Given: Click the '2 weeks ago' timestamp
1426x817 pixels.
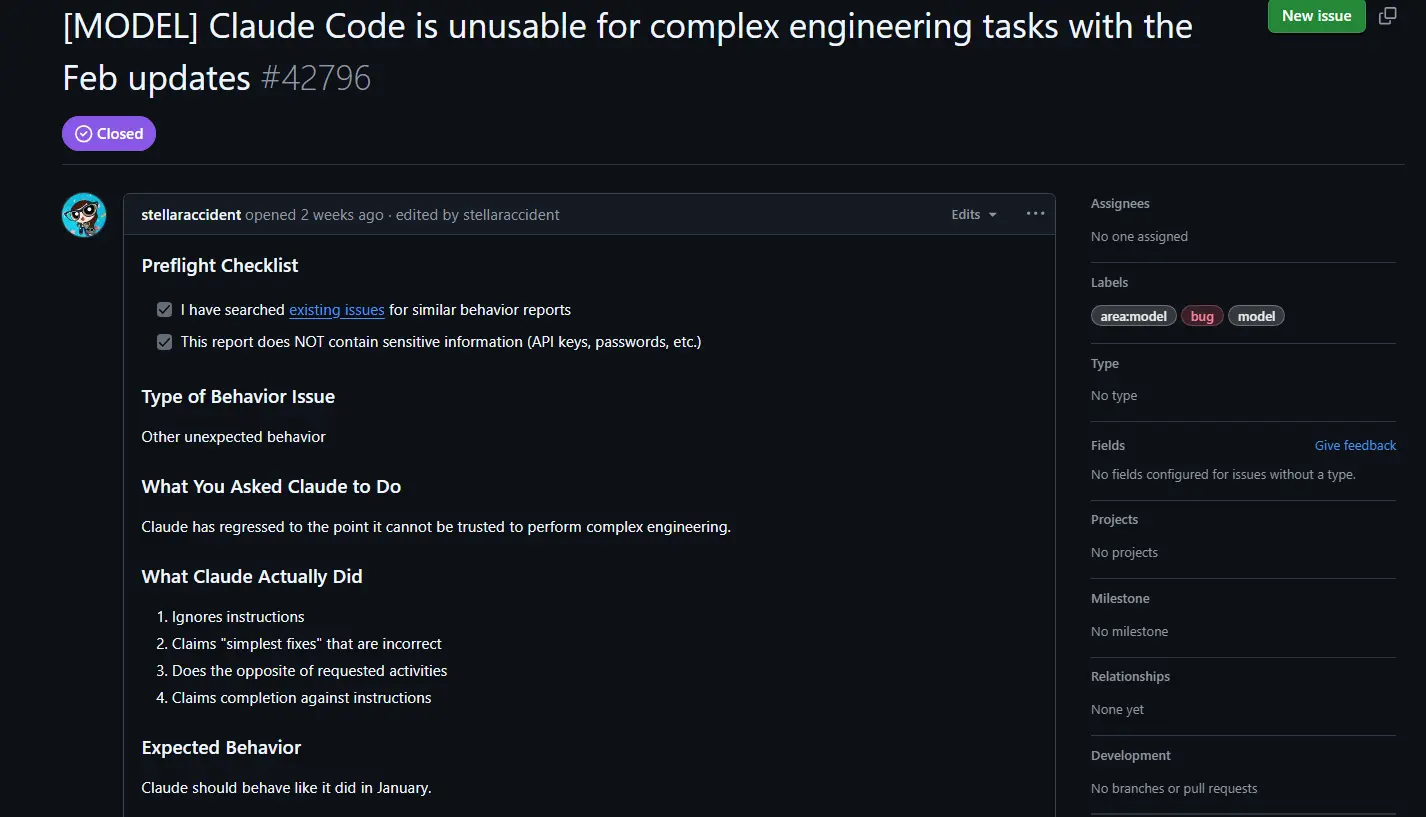Looking at the screenshot, I should pos(342,214).
